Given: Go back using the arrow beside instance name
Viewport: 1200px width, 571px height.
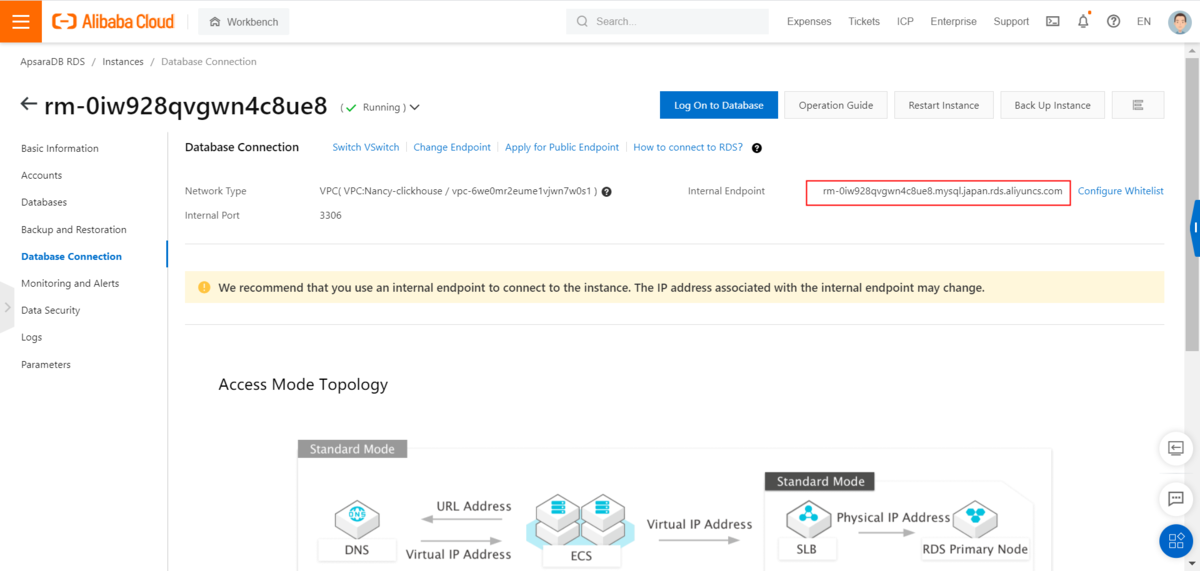Looking at the screenshot, I should [29, 105].
